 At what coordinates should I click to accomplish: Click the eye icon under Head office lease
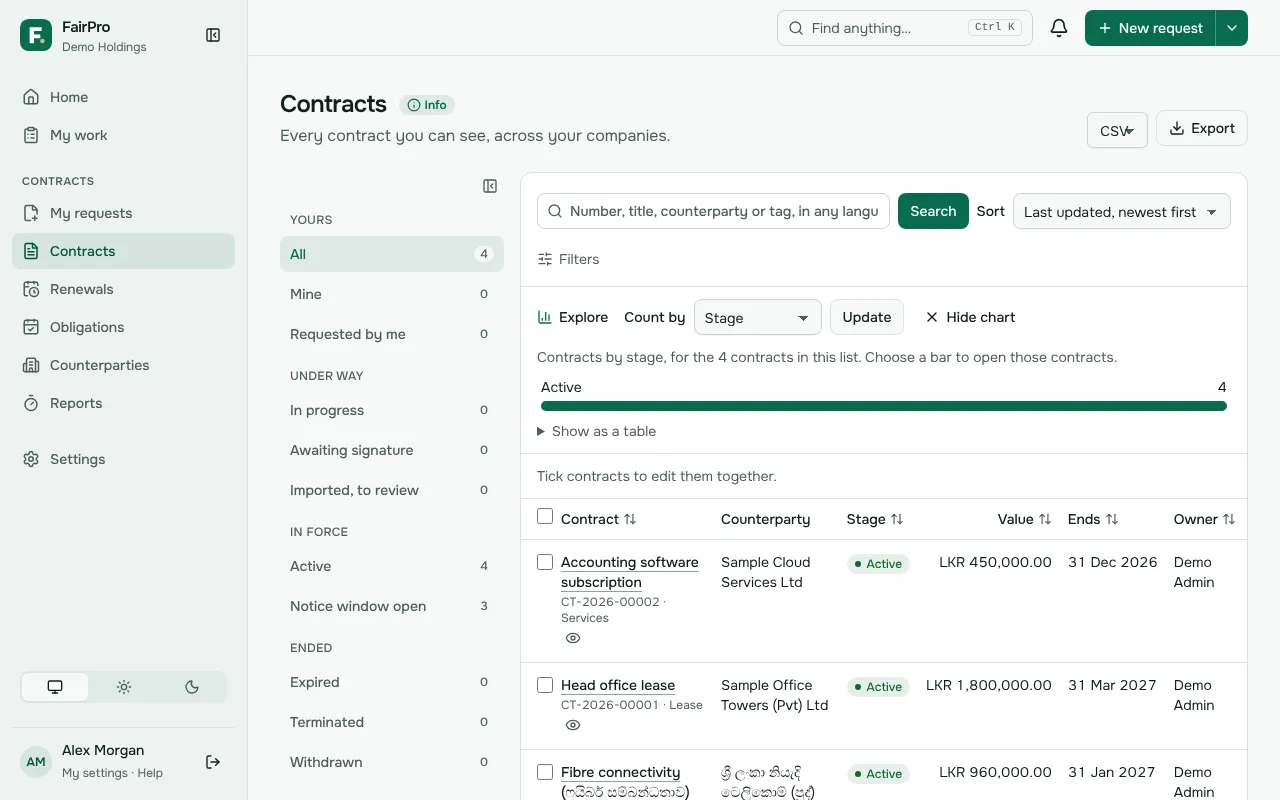573,725
